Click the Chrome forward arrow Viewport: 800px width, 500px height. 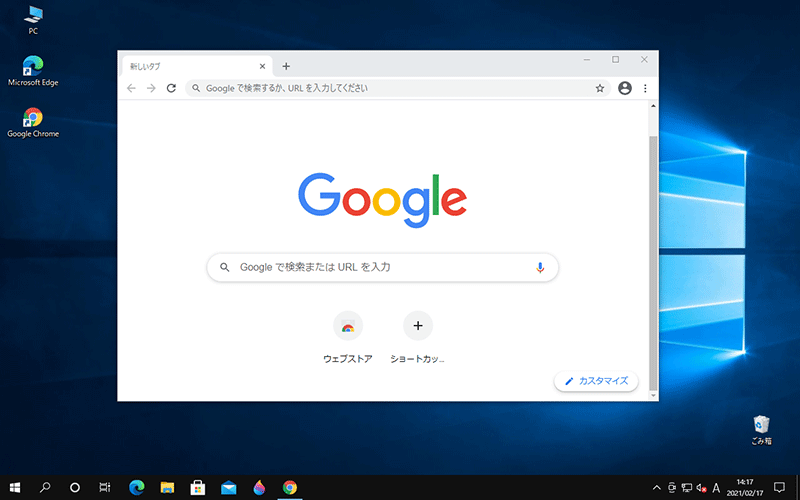click(x=151, y=88)
